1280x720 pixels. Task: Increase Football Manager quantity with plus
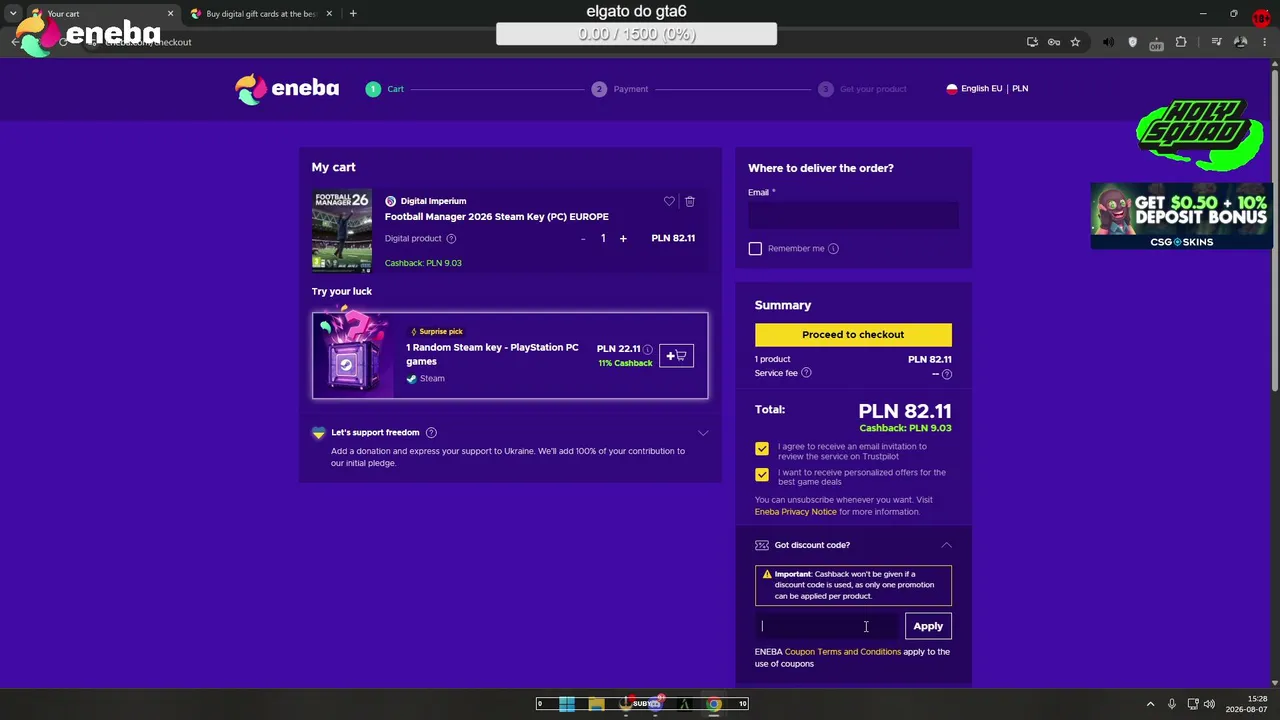tap(623, 239)
